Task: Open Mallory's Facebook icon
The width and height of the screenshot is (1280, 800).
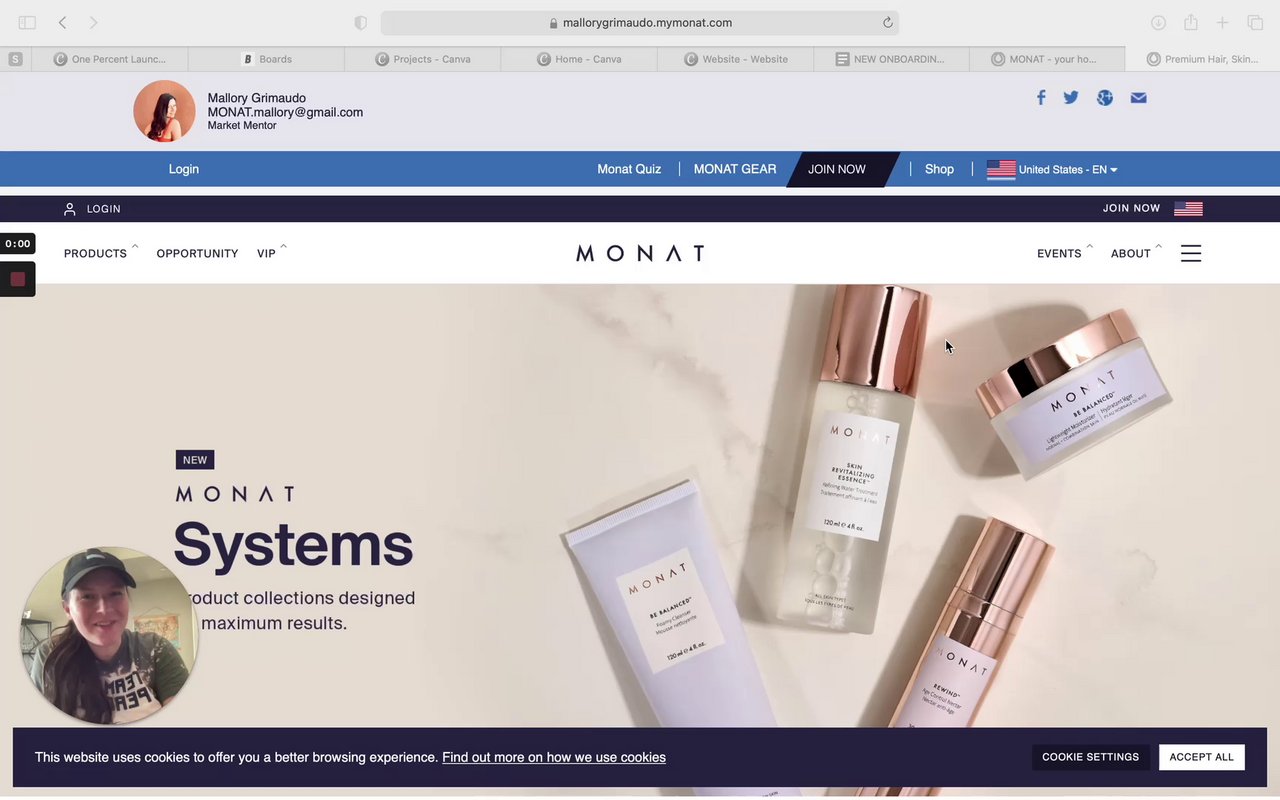Action: coord(1041,97)
